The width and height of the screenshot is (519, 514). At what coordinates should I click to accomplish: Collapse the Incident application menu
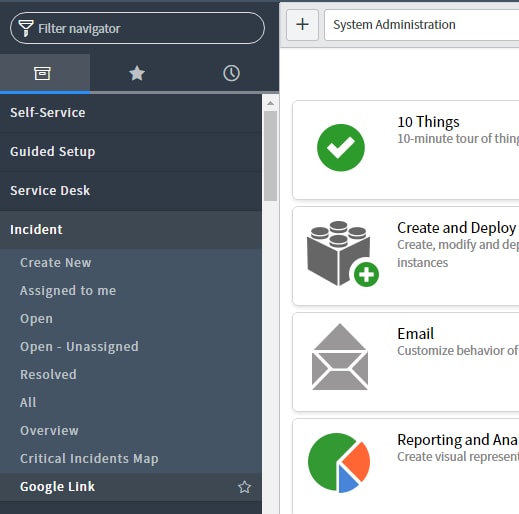[x=131, y=230]
